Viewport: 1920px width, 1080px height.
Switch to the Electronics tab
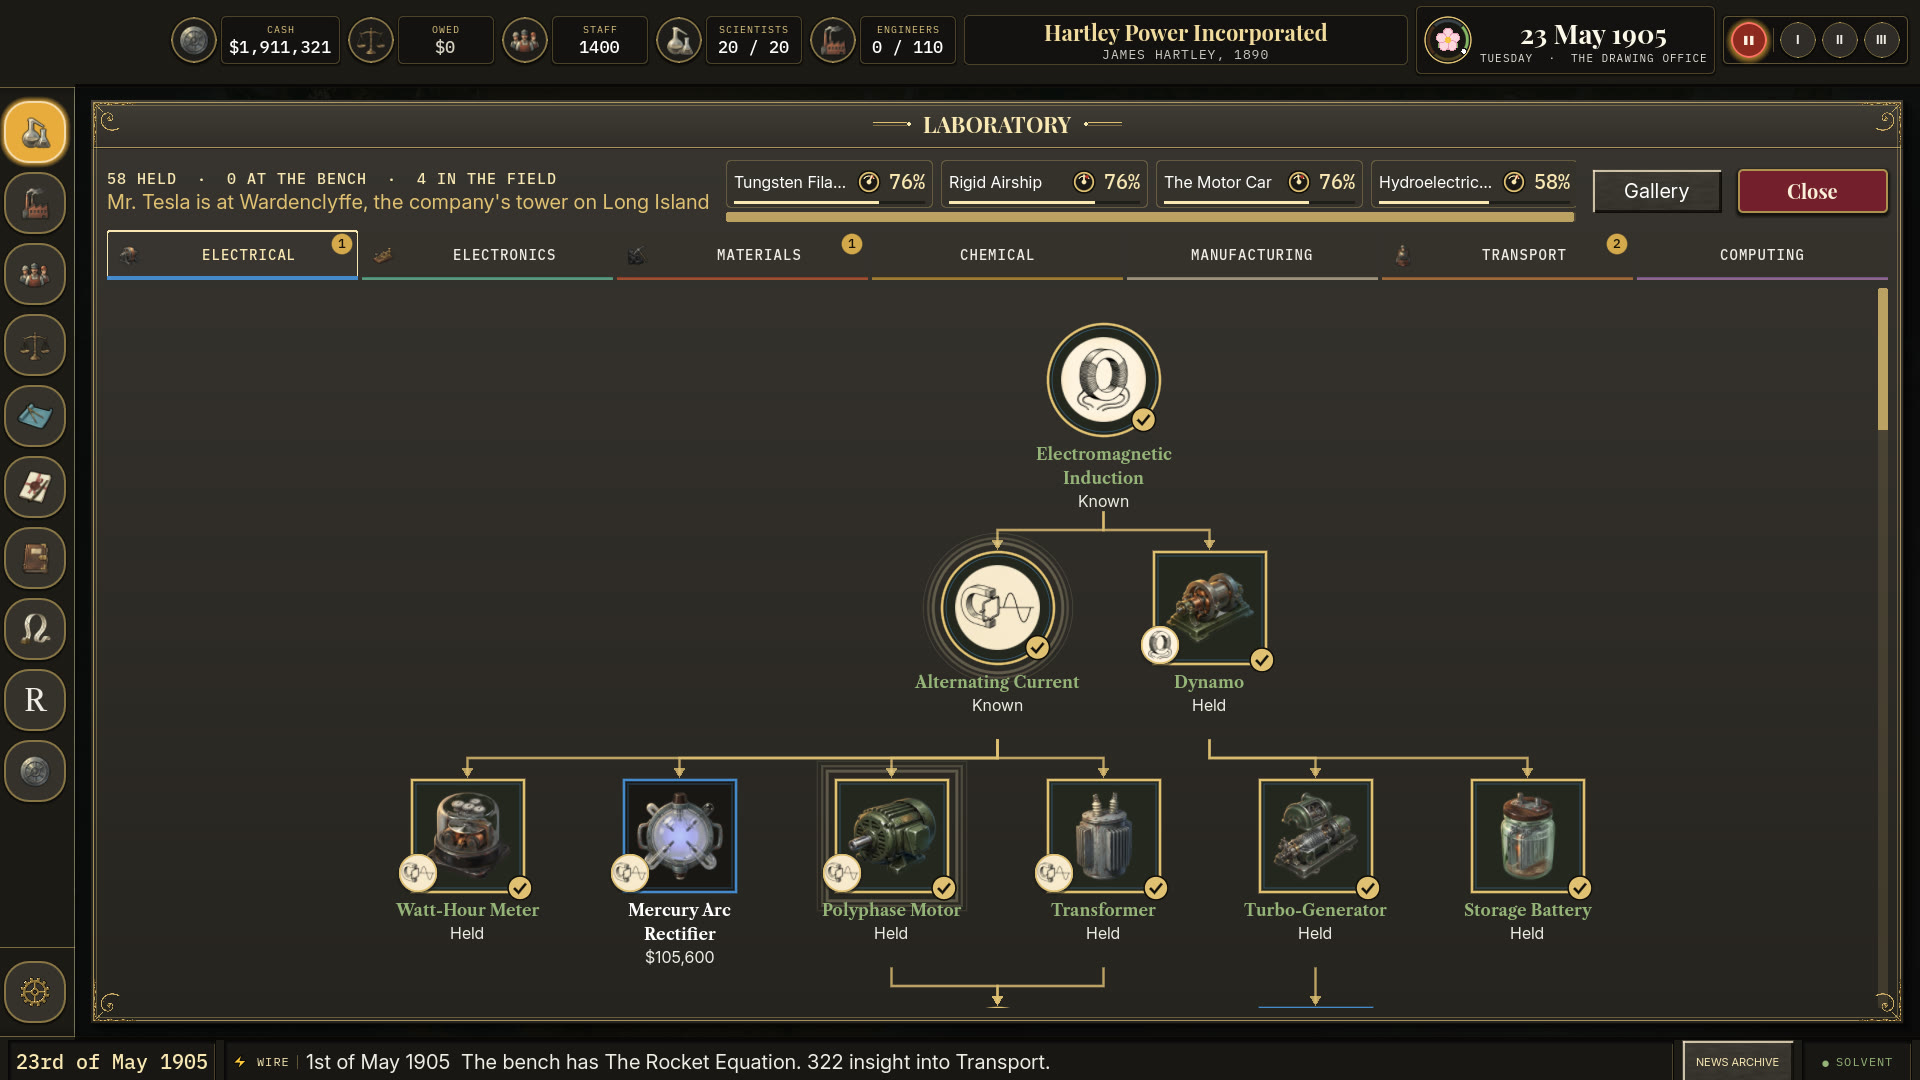487,255
